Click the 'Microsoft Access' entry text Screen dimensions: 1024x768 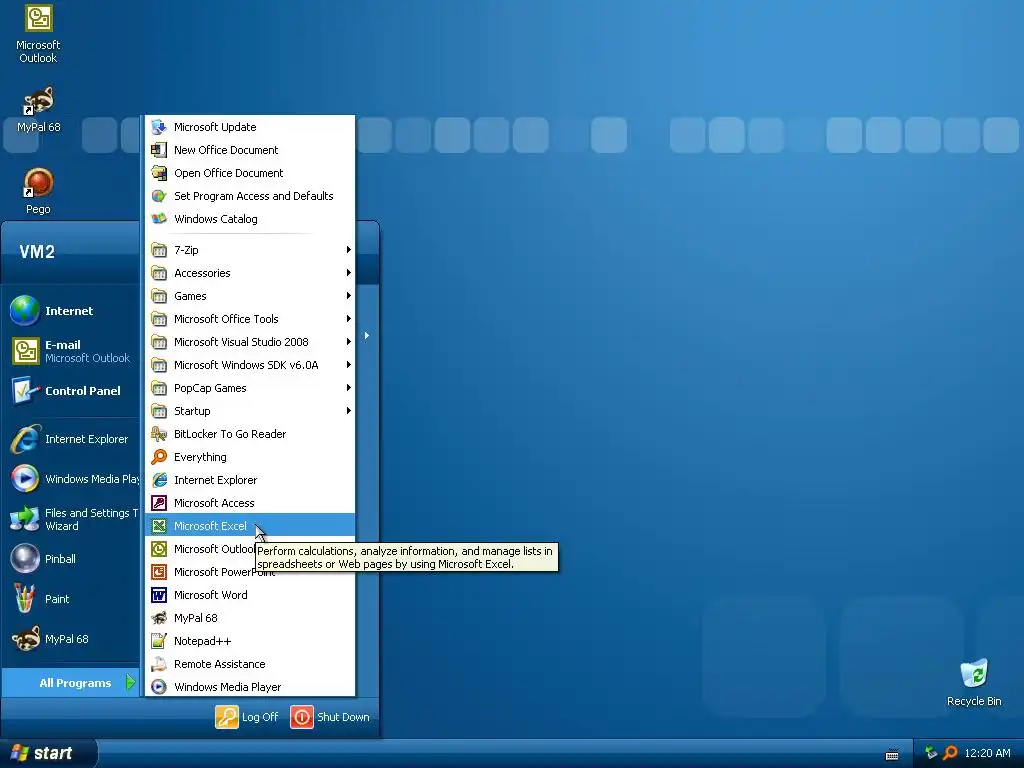coord(214,503)
